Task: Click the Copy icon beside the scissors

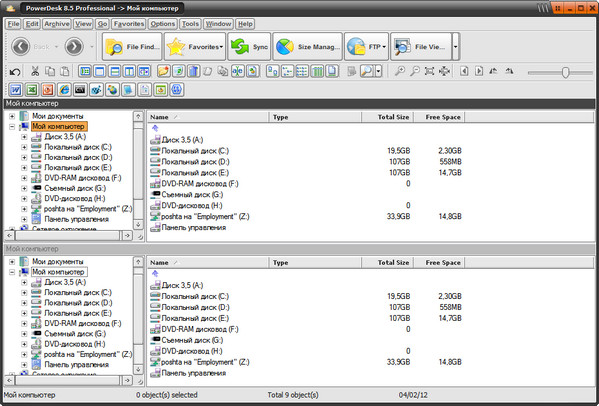Action: (x=50, y=71)
